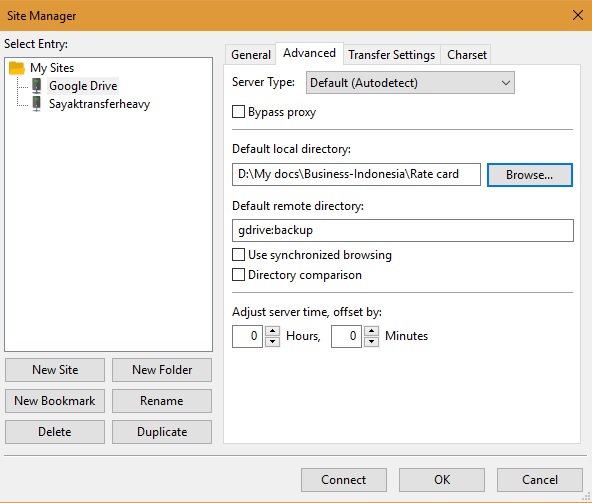Focus the Minutes offset field
The image size is (592, 503).
(346, 336)
